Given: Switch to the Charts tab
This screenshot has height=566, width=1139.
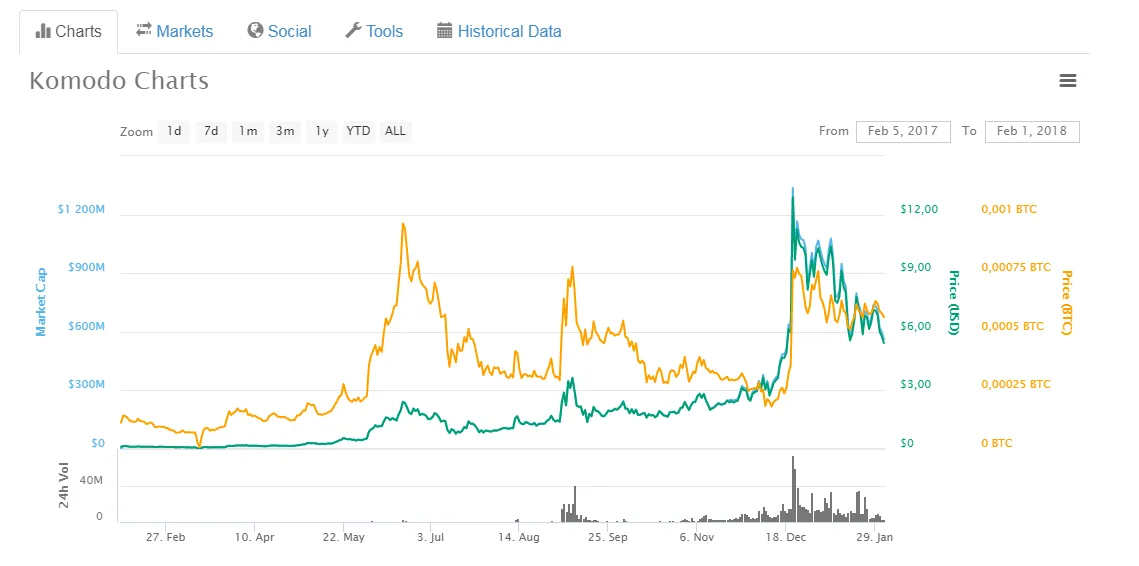Looking at the screenshot, I should tap(68, 32).
